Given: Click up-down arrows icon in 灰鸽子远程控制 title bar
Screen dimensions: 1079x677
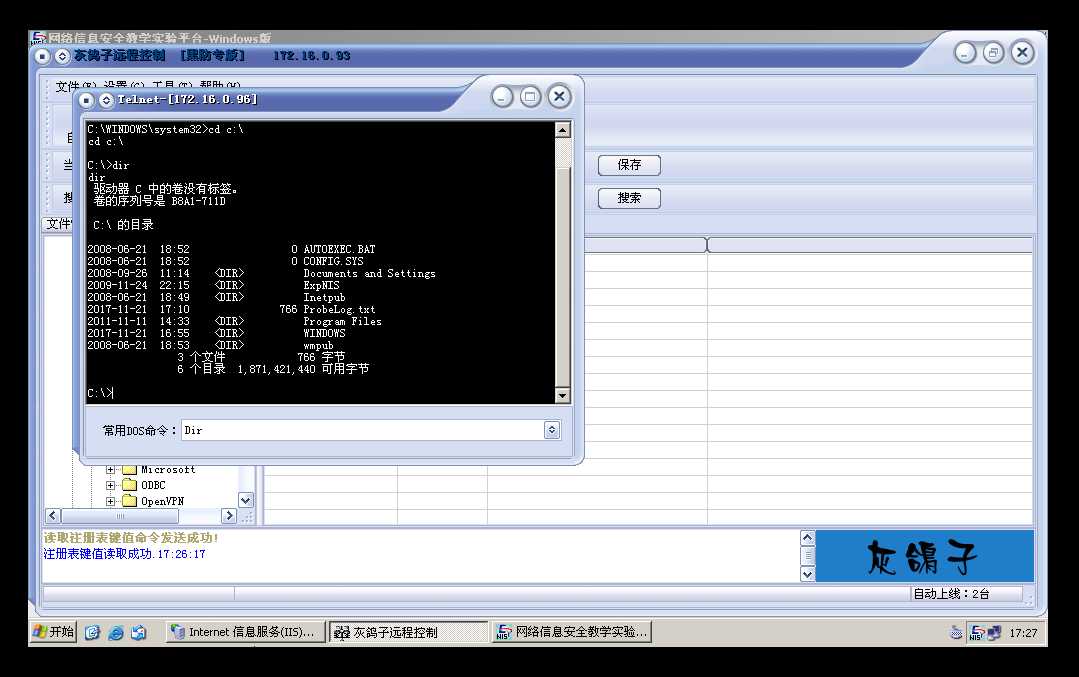Looking at the screenshot, I should [62, 56].
